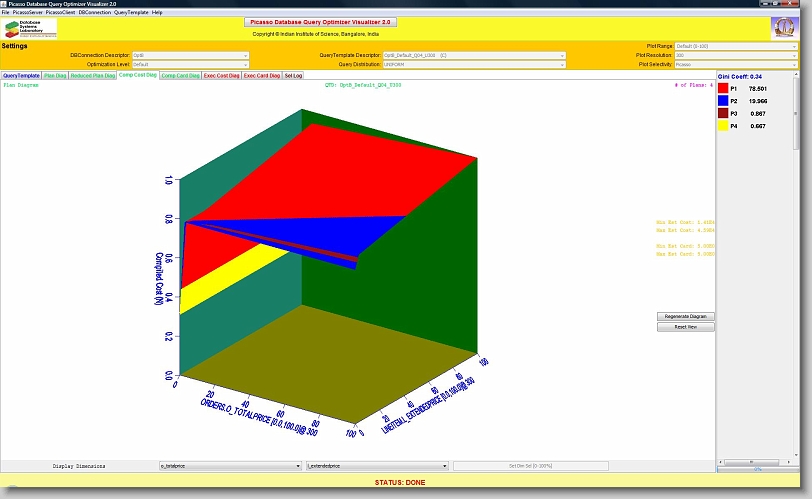Click the IISc emblem icon at top right
Image resolution: width=812 pixels, height=499 pixels.
click(x=786, y=28)
